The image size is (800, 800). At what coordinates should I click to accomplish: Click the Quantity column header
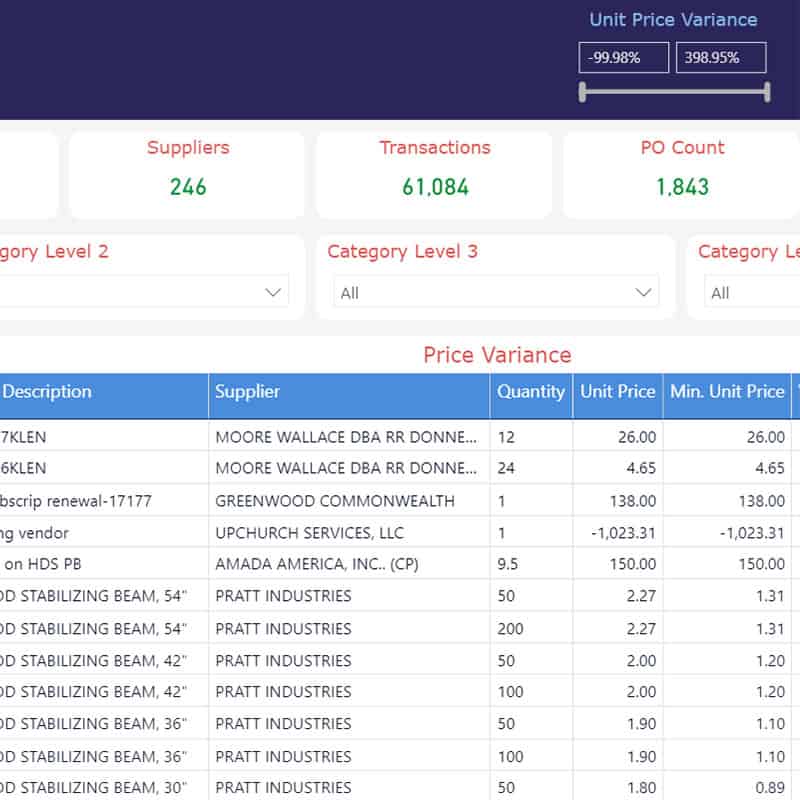coord(530,392)
